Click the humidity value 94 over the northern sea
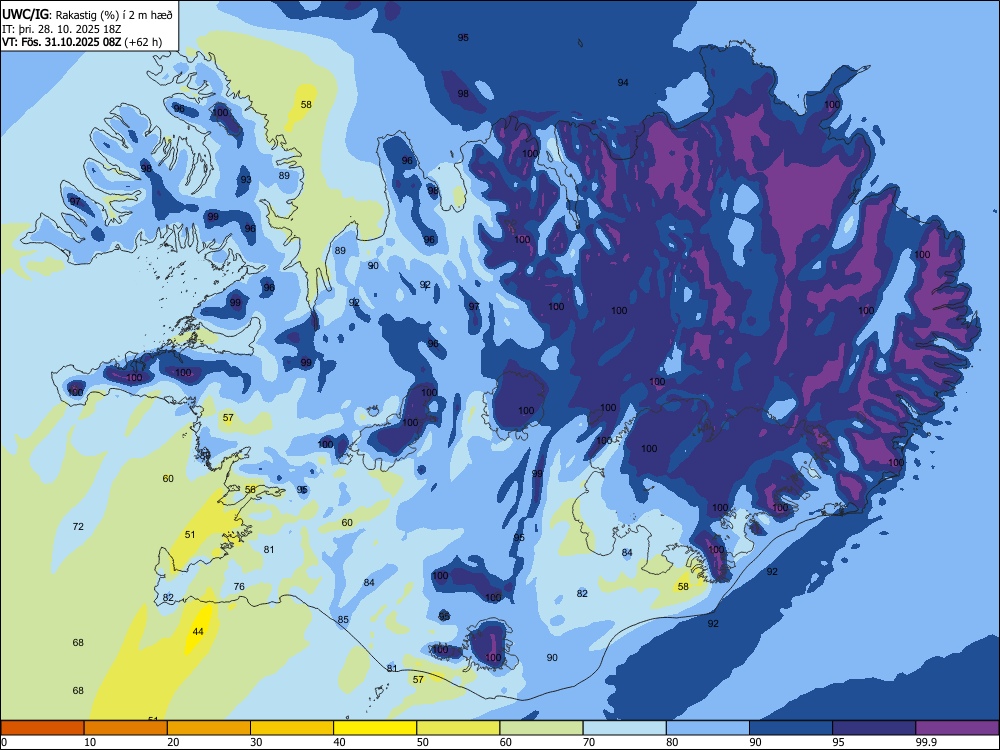This screenshot has height=750, width=1000. [x=623, y=82]
